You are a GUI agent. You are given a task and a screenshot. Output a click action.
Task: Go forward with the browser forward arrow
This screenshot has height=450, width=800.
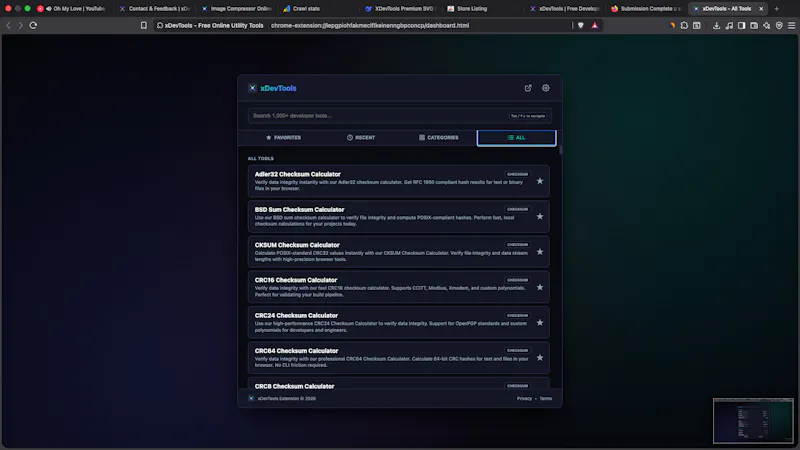pyautogui.click(x=20, y=26)
